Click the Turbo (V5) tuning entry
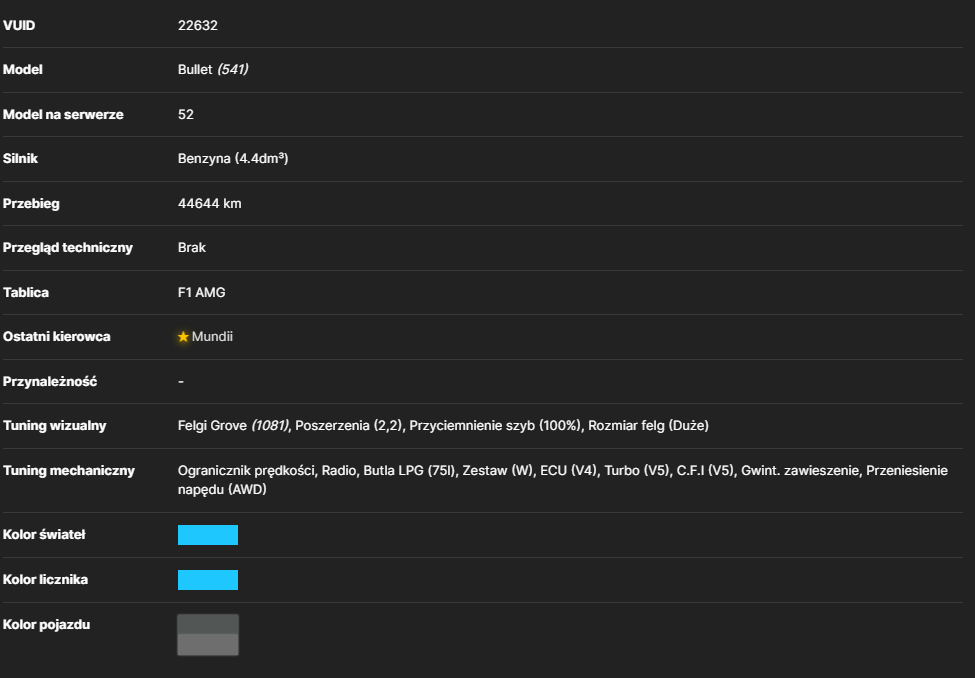This screenshot has height=678, width=975. point(637,471)
